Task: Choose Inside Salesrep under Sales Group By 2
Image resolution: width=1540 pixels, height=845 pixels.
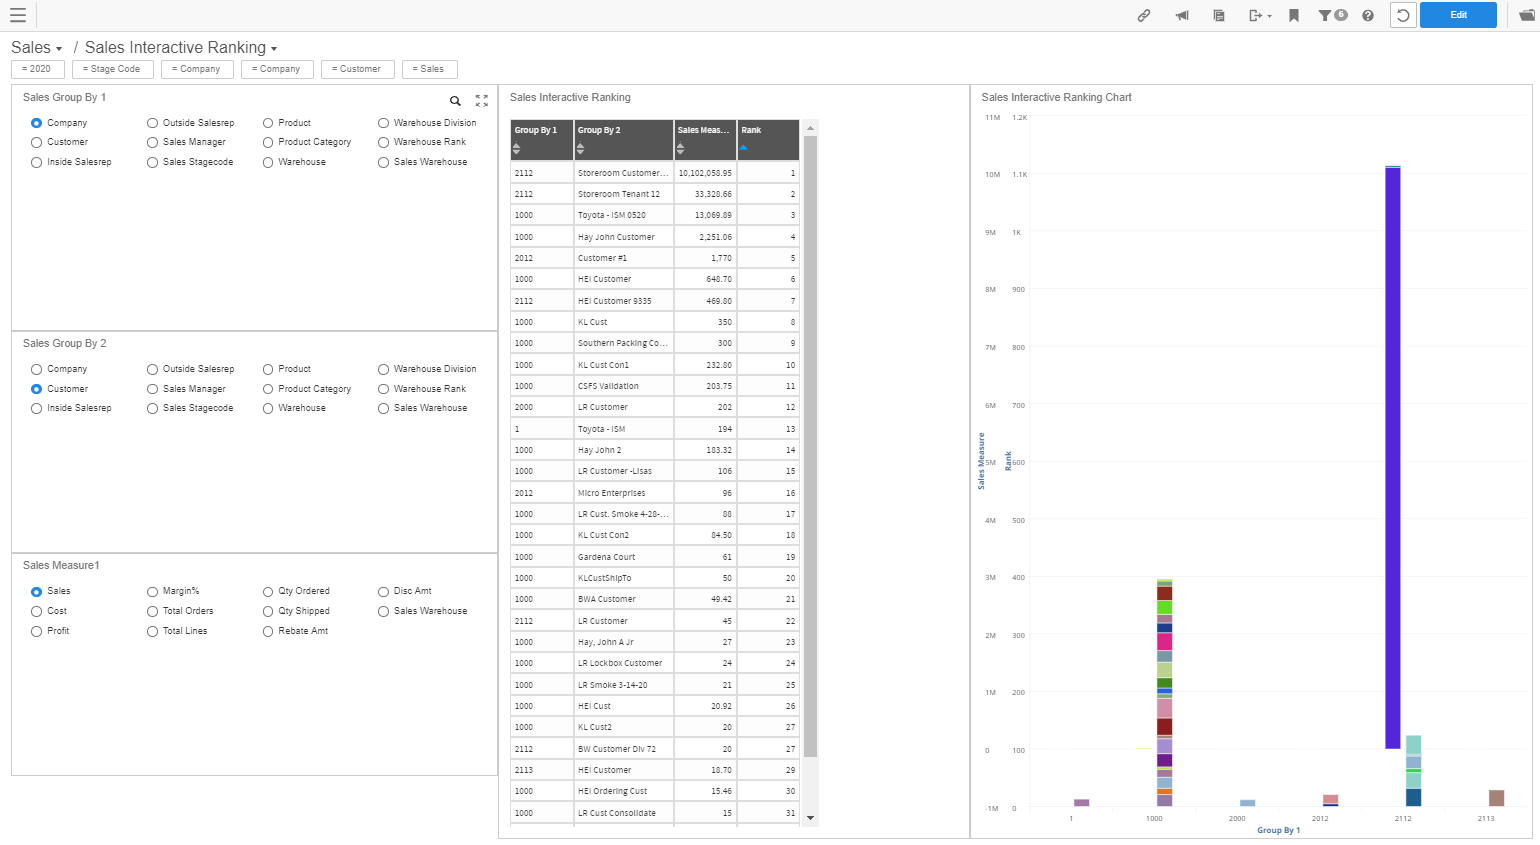Action: (x=37, y=408)
